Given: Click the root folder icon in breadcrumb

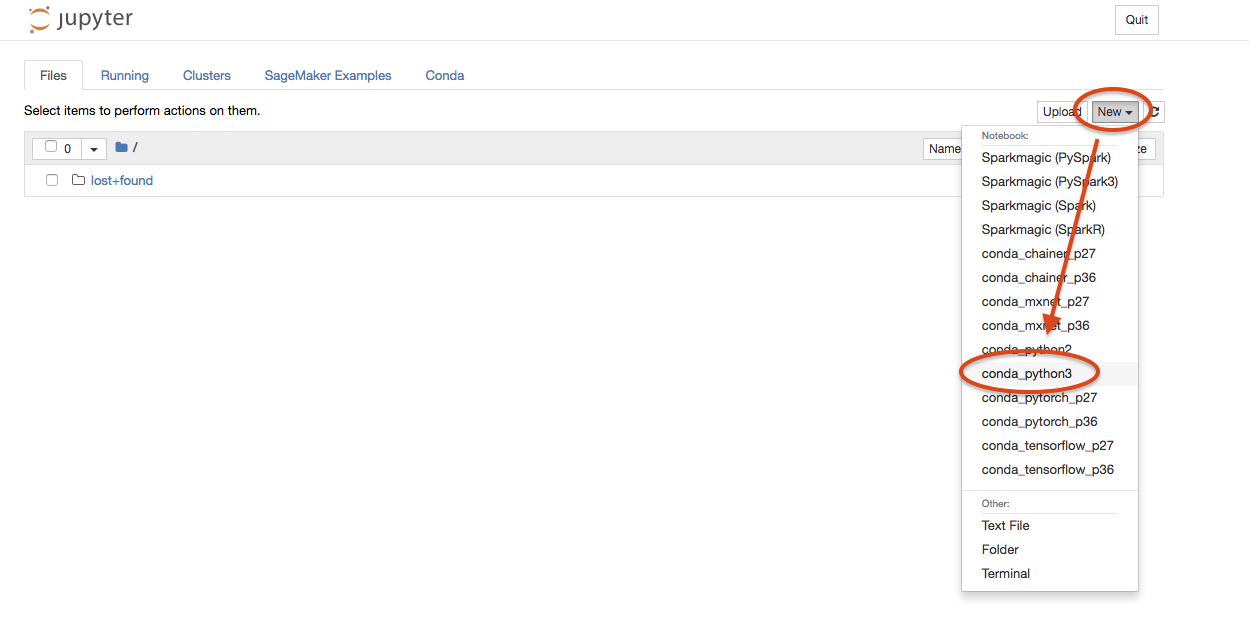Looking at the screenshot, I should click(121, 148).
